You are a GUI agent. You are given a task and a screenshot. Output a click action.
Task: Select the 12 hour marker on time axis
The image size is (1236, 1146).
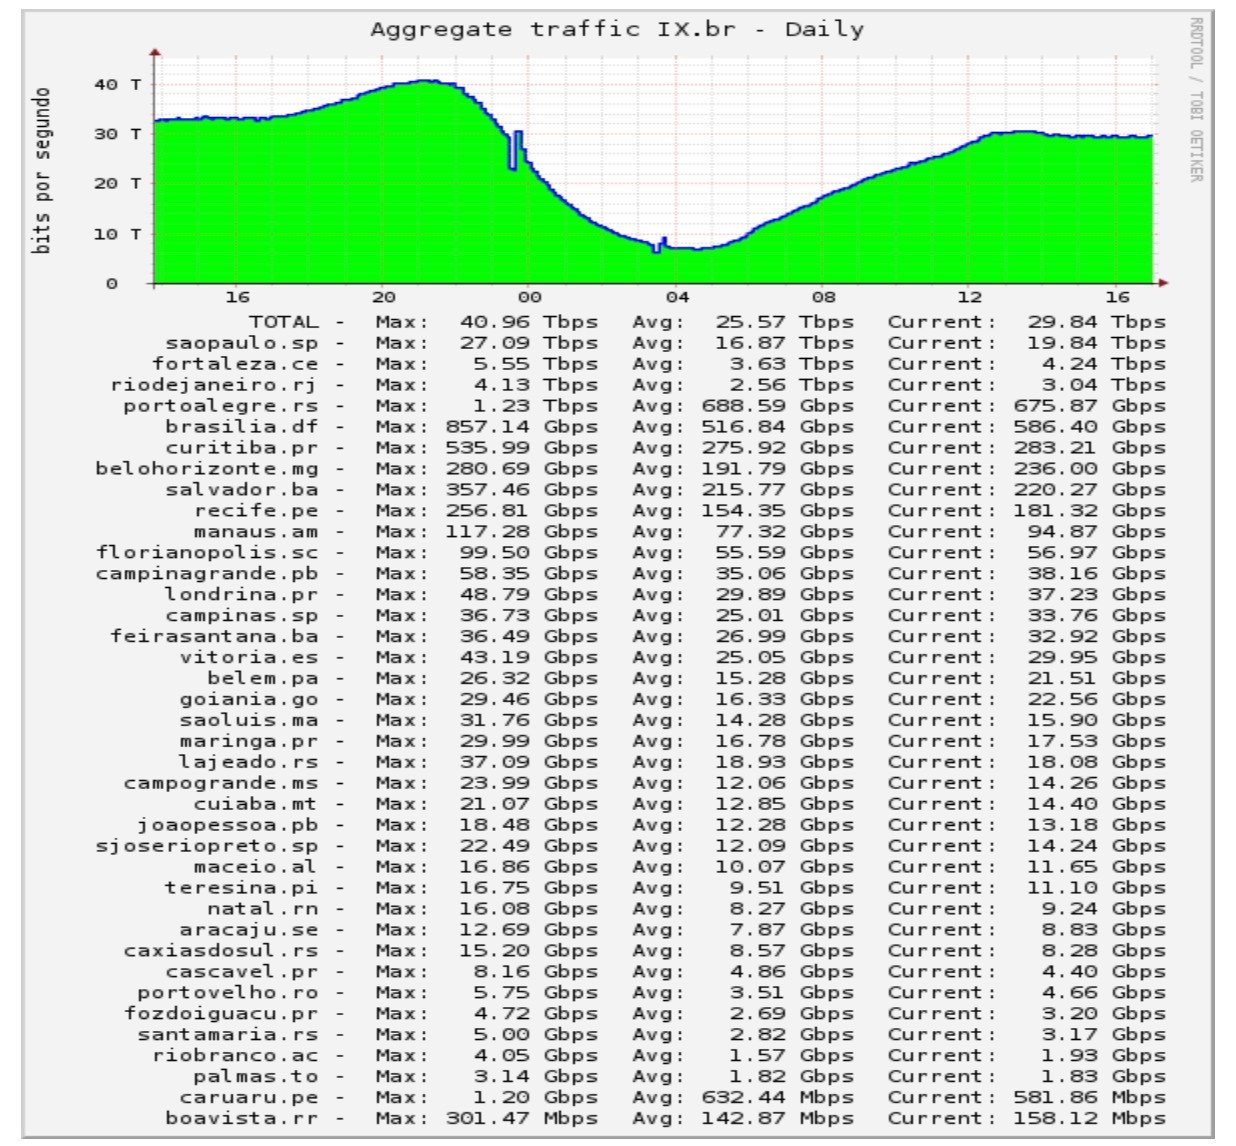[969, 297]
